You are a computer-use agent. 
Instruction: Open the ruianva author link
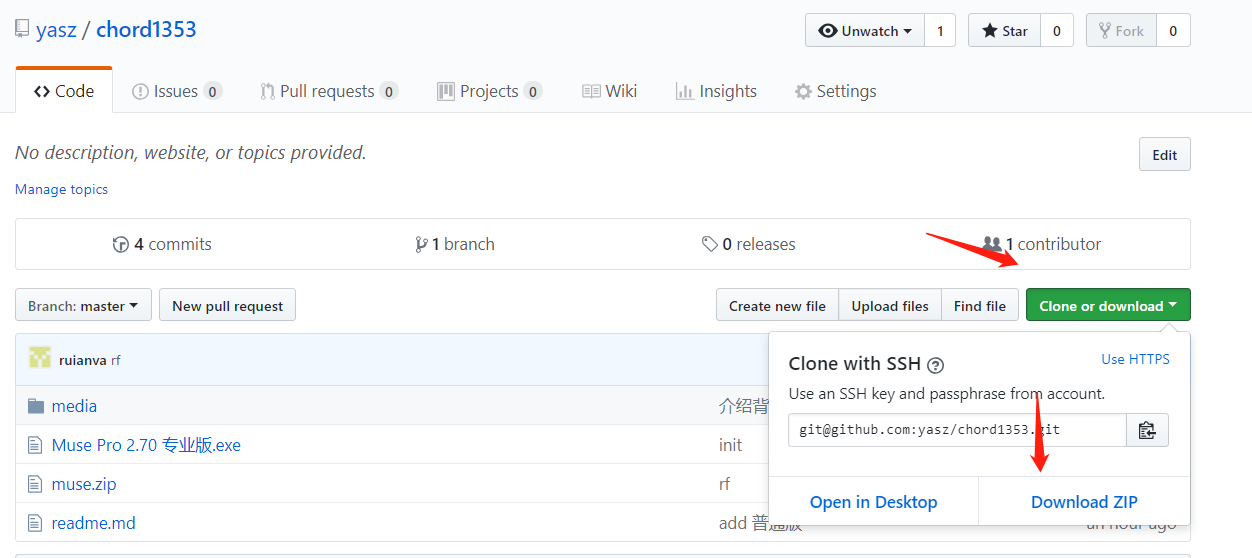(83, 360)
